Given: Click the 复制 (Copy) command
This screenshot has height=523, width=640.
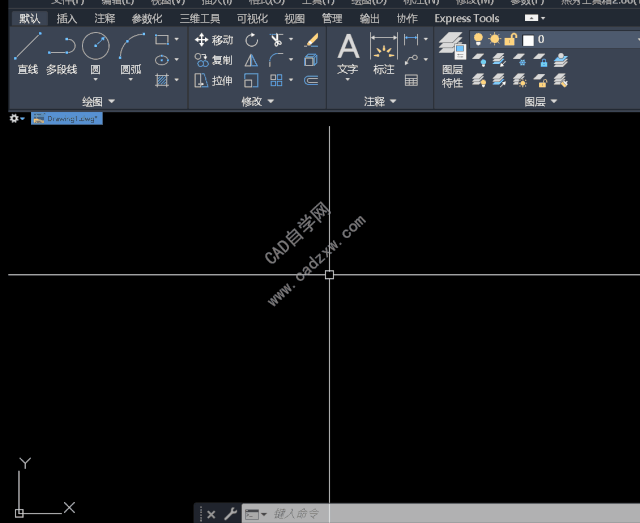Looking at the screenshot, I should [x=213, y=60].
